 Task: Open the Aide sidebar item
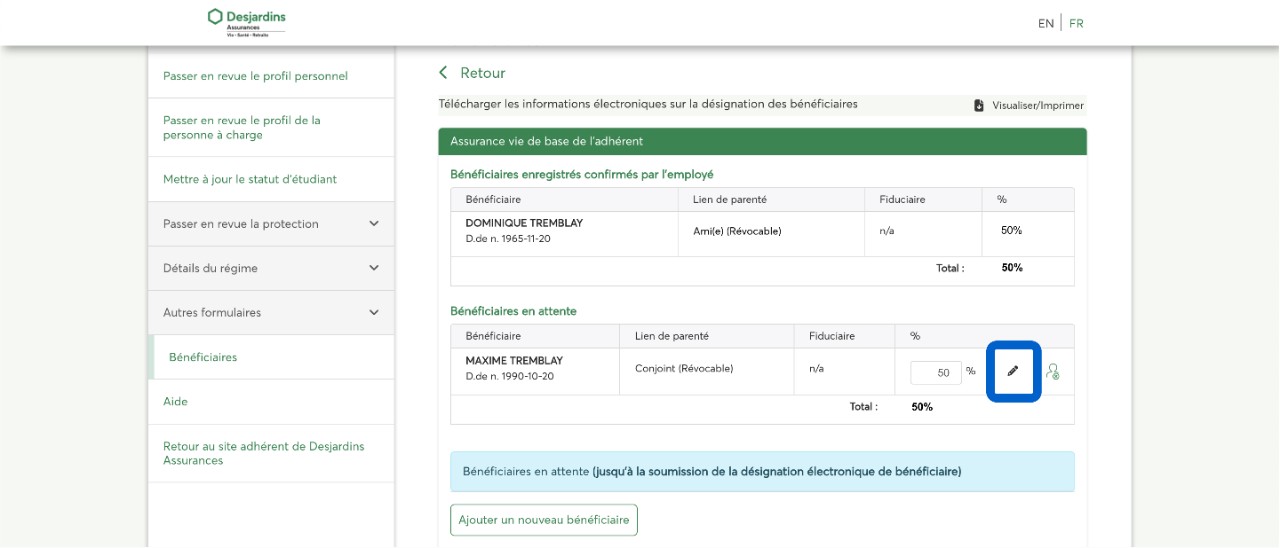coord(176,401)
